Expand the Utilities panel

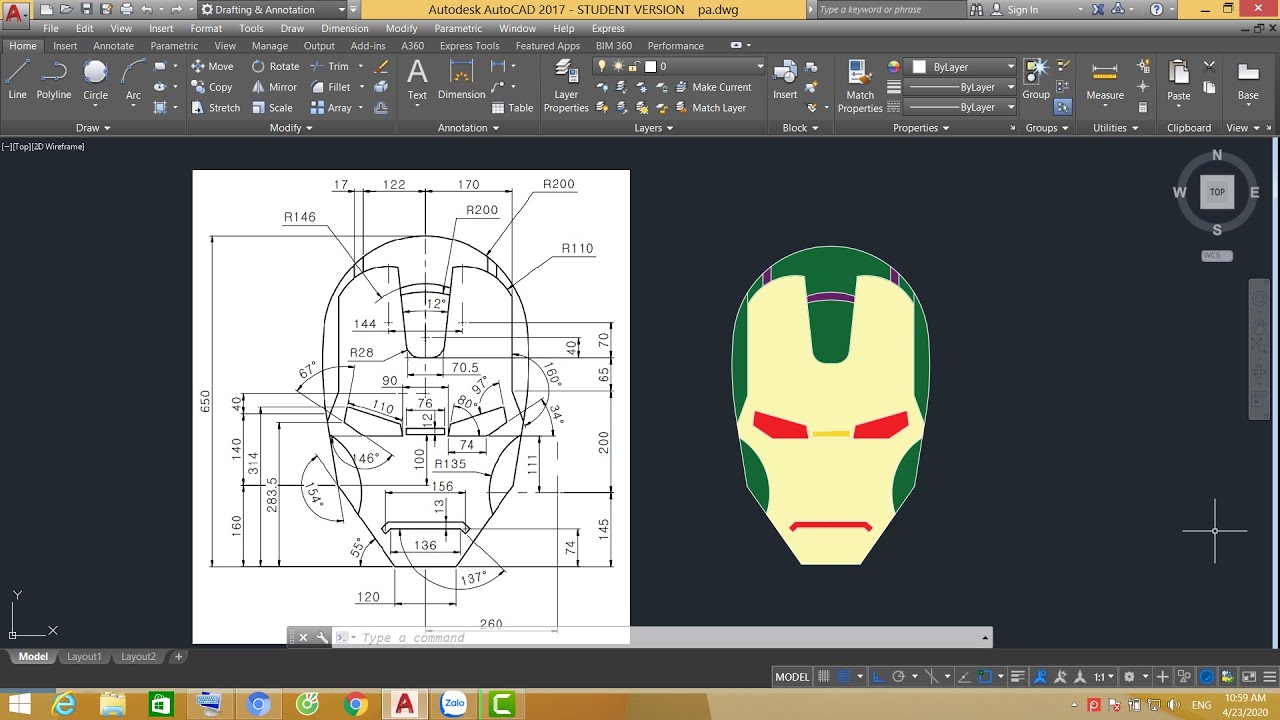click(x=1115, y=128)
